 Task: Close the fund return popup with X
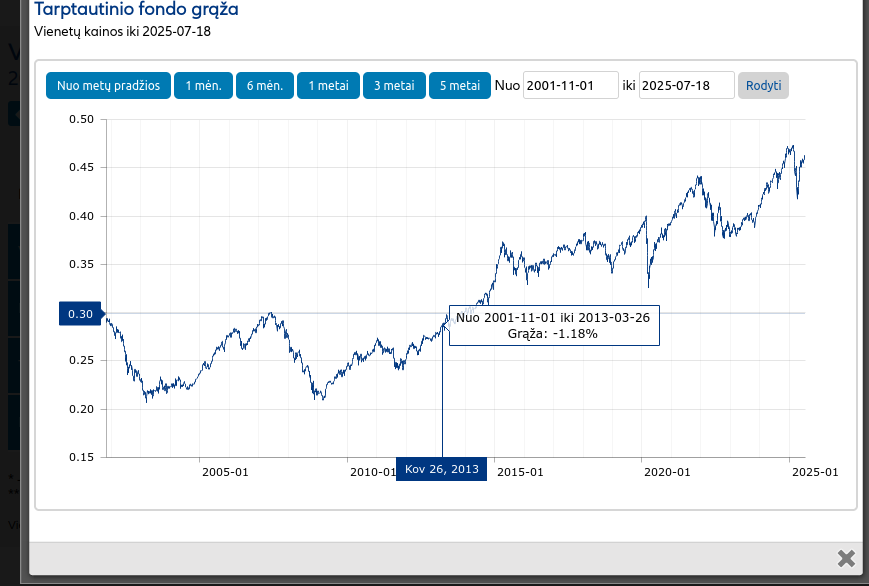[x=846, y=558]
